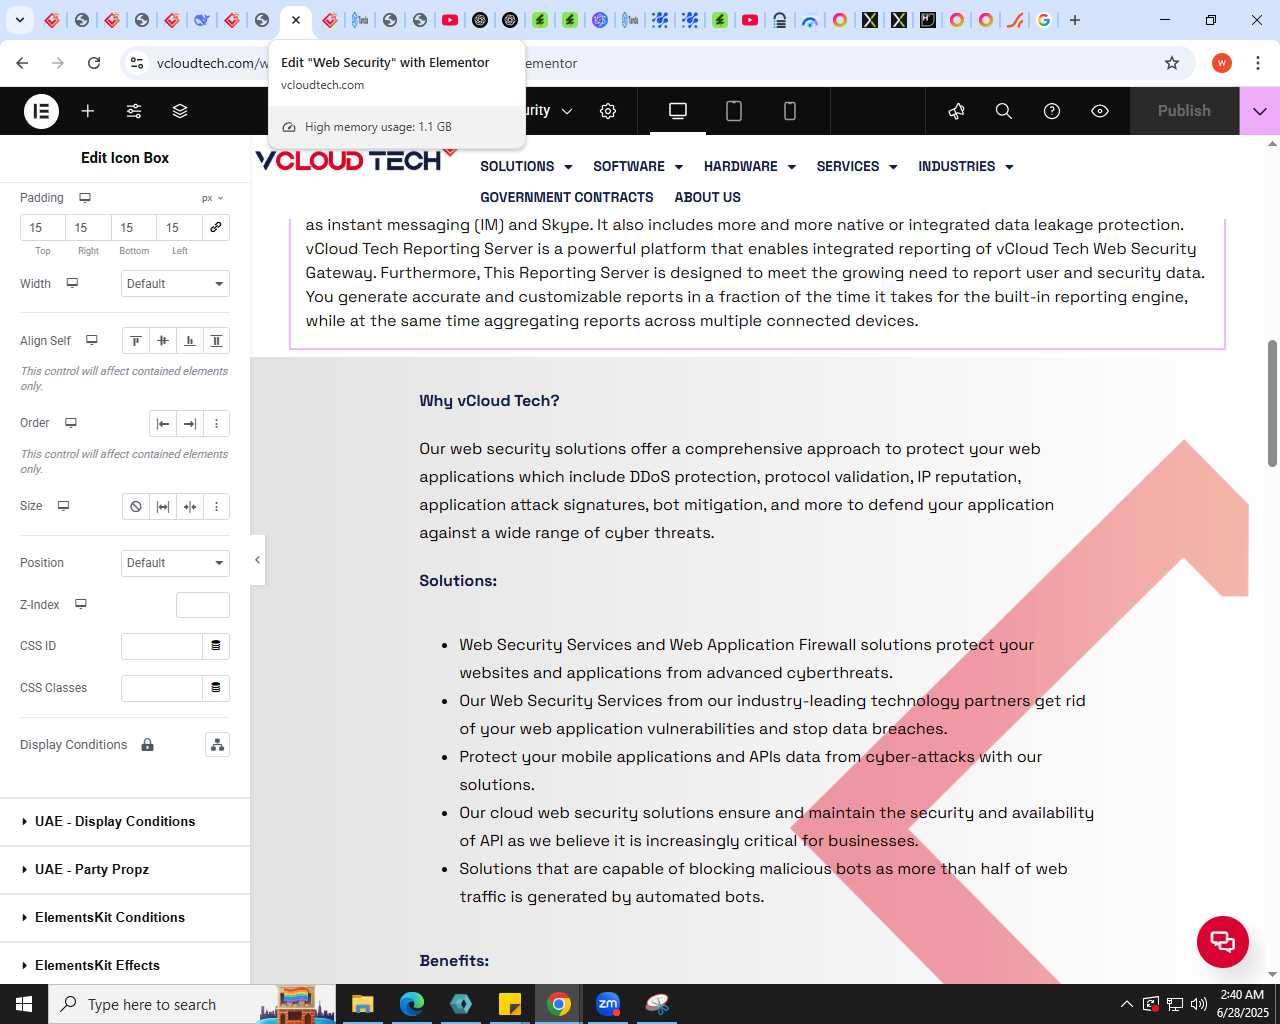This screenshot has height=1024, width=1280.
Task: Open page settings gear icon
Action: click(608, 111)
